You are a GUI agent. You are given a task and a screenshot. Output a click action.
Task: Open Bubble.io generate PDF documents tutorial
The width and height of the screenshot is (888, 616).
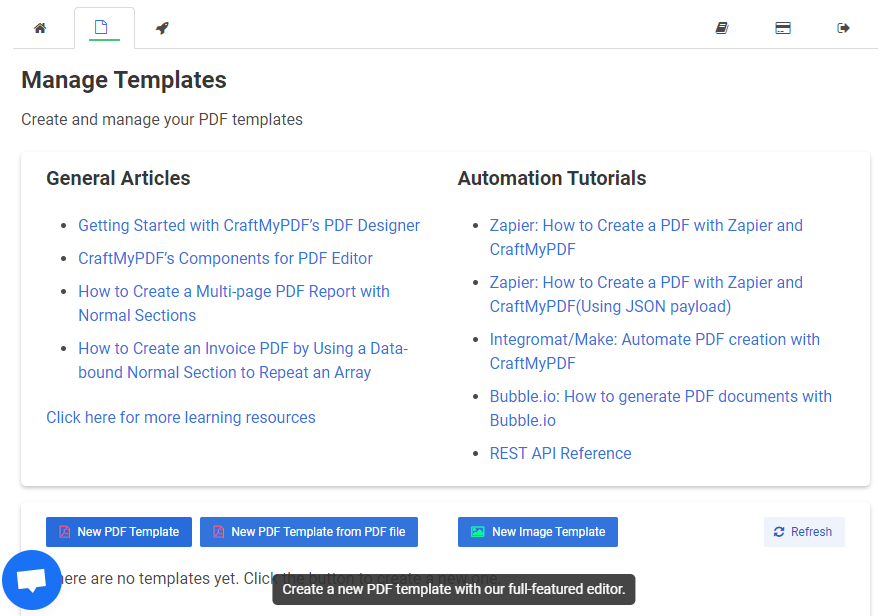point(660,408)
